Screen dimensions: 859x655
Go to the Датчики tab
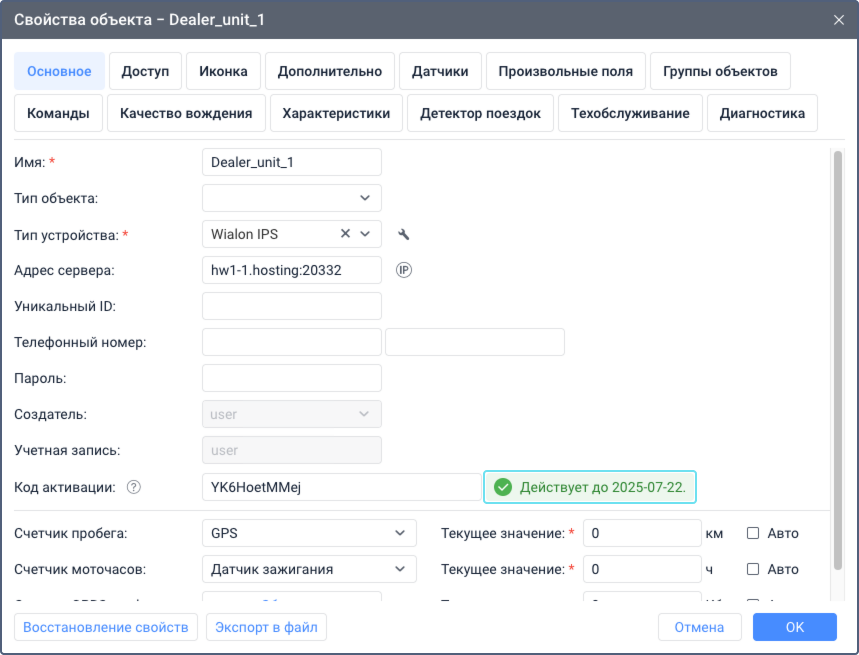(440, 71)
